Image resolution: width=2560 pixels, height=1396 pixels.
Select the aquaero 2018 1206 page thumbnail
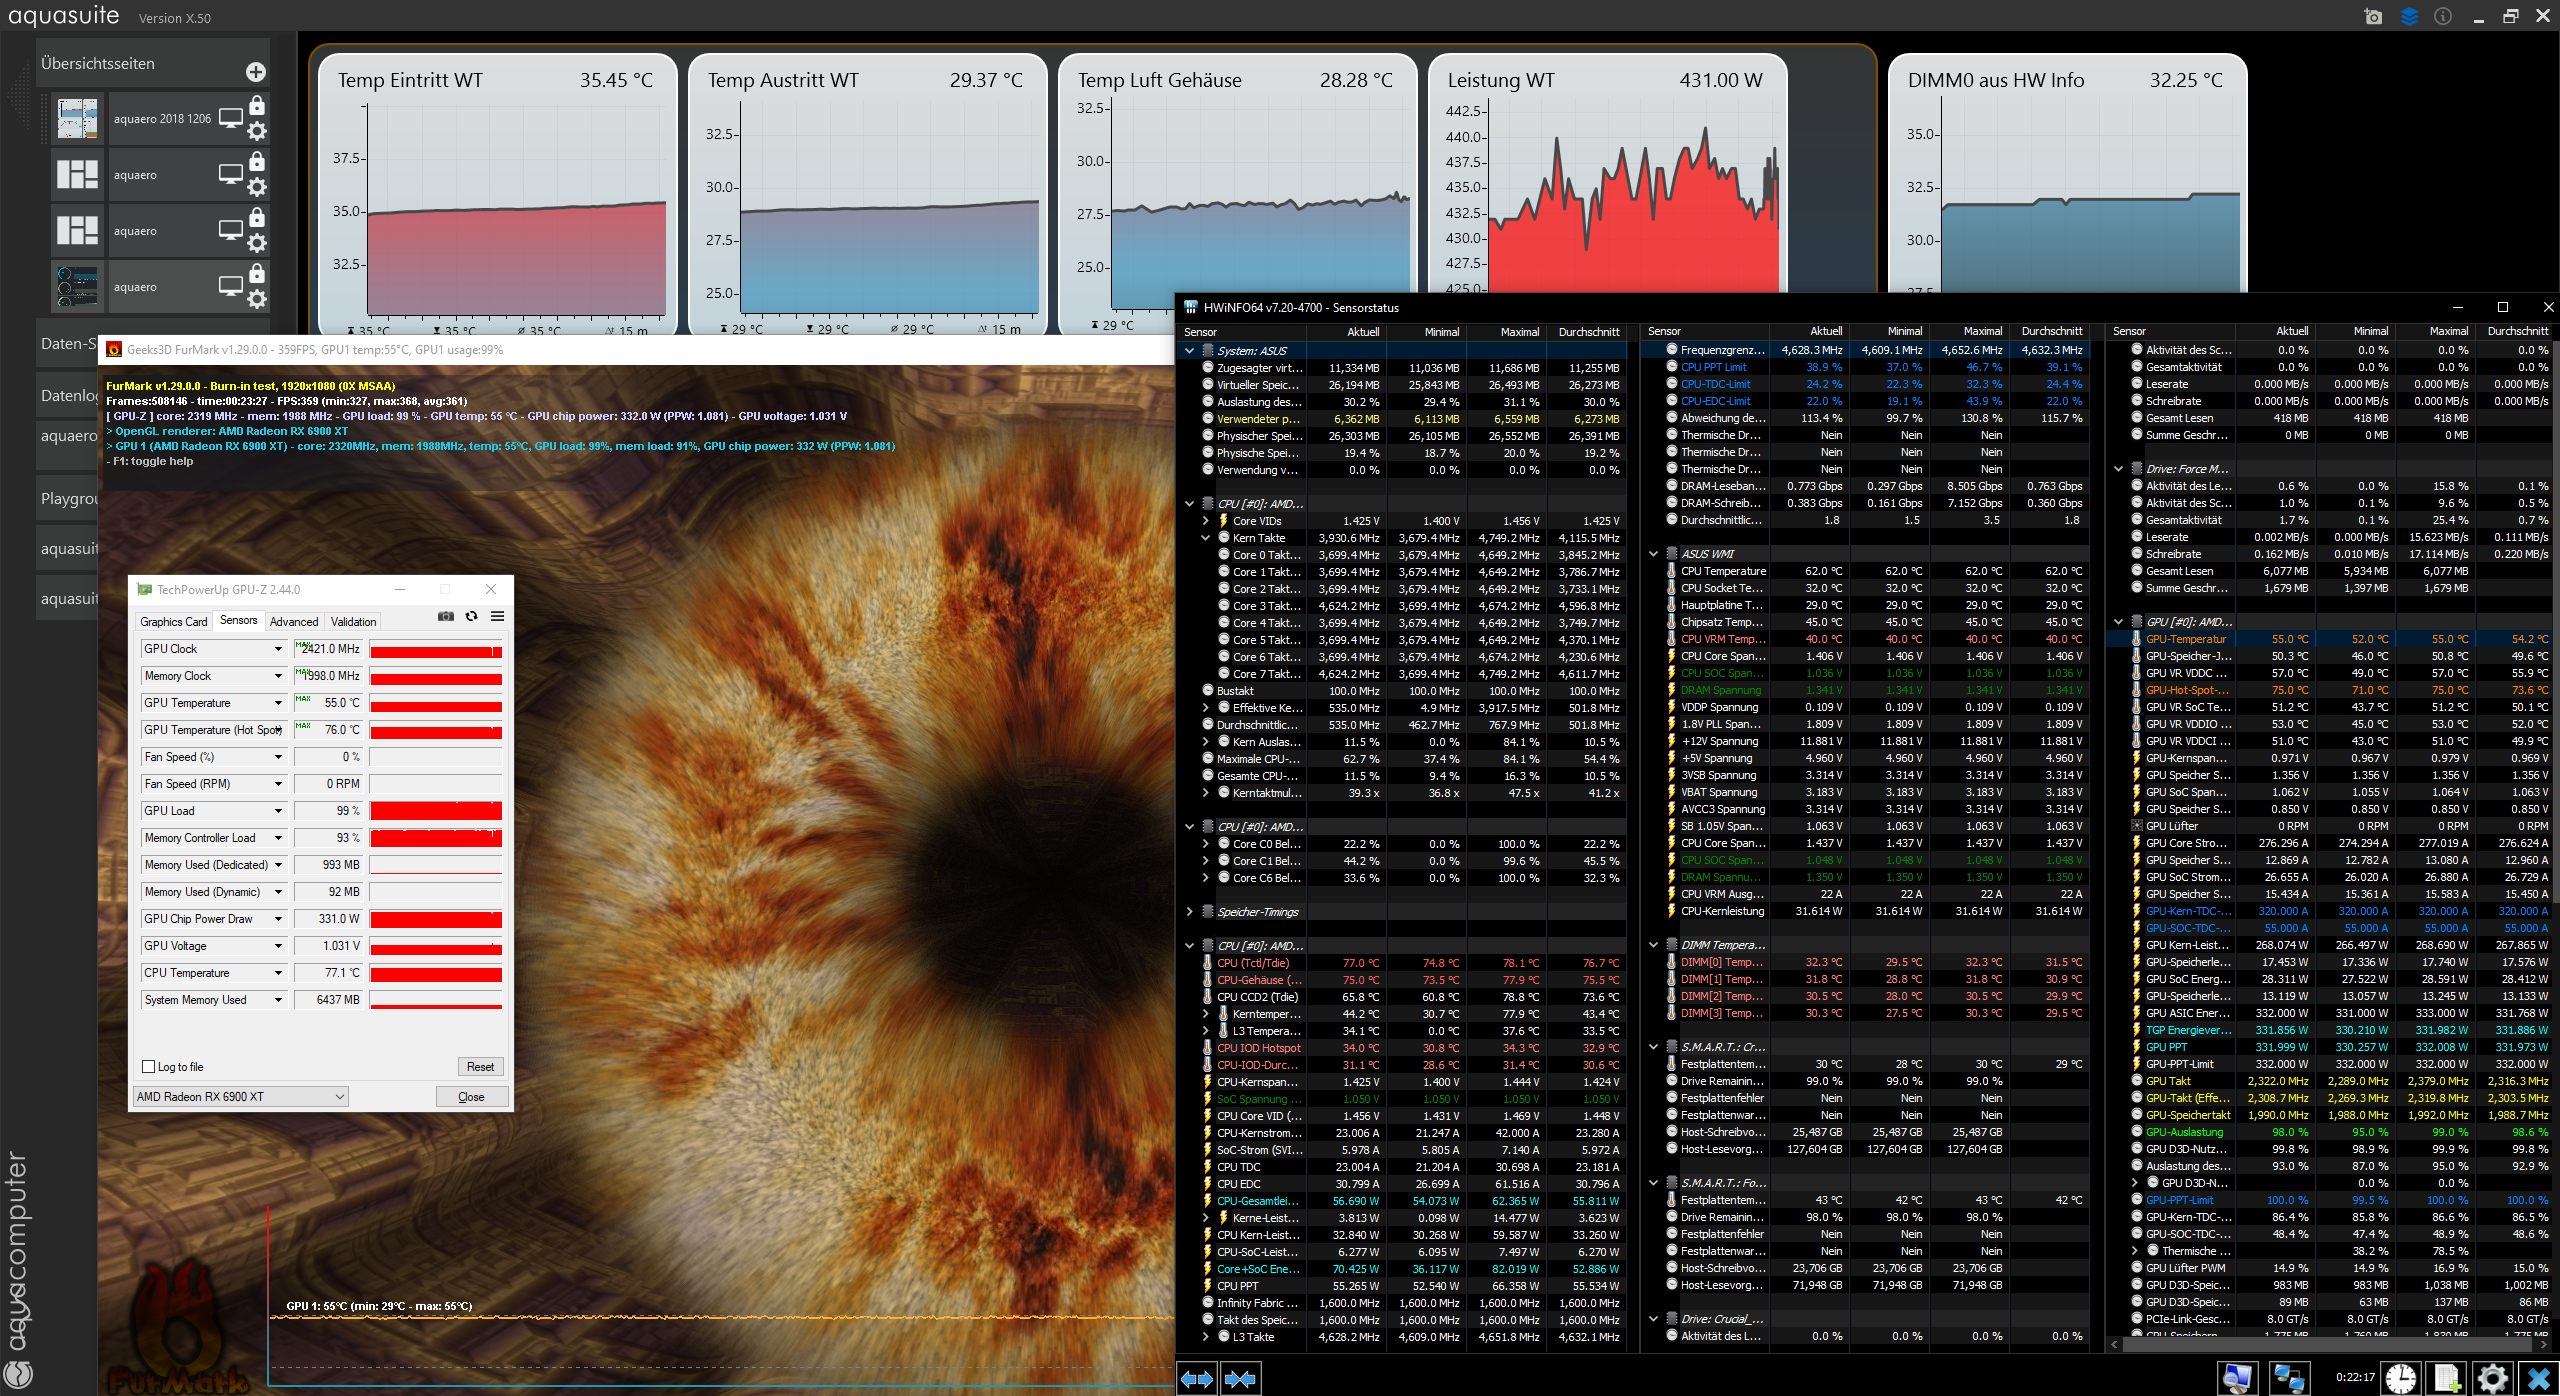point(77,119)
